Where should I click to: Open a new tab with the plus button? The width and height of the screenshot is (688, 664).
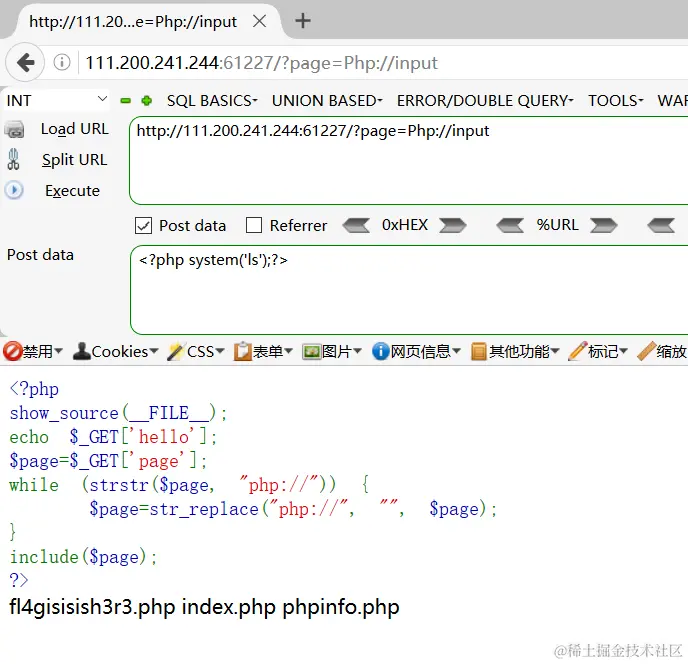(x=303, y=21)
